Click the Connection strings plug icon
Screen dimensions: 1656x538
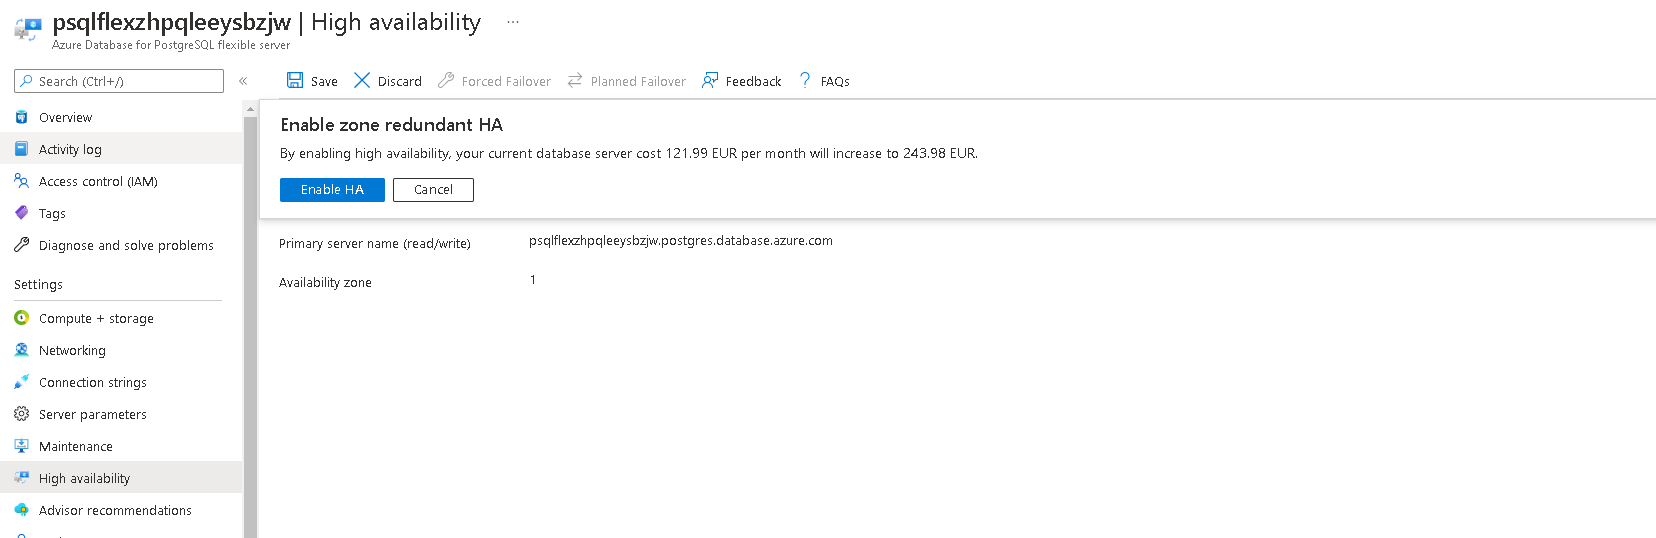[21, 382]
